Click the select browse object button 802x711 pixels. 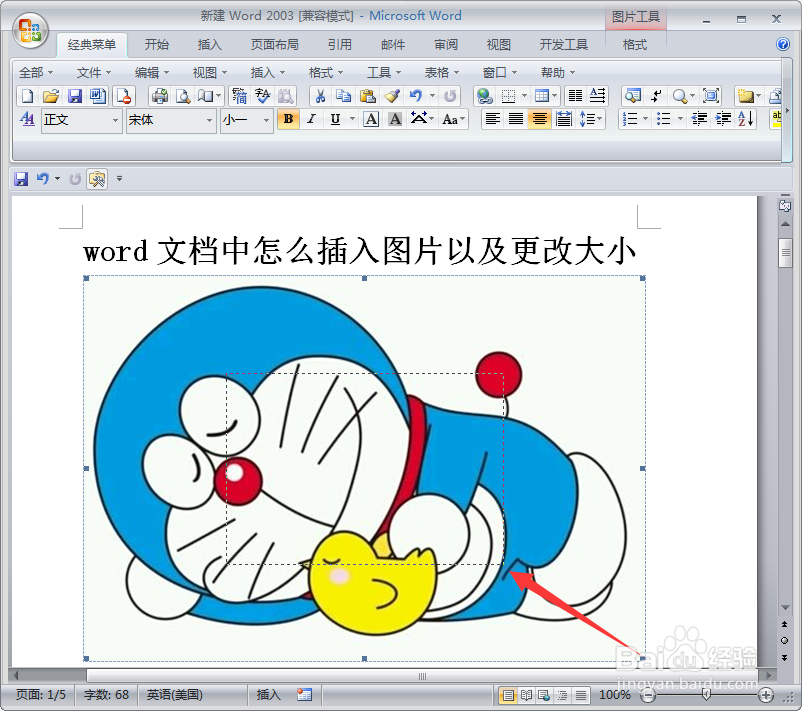click(784, 640)
